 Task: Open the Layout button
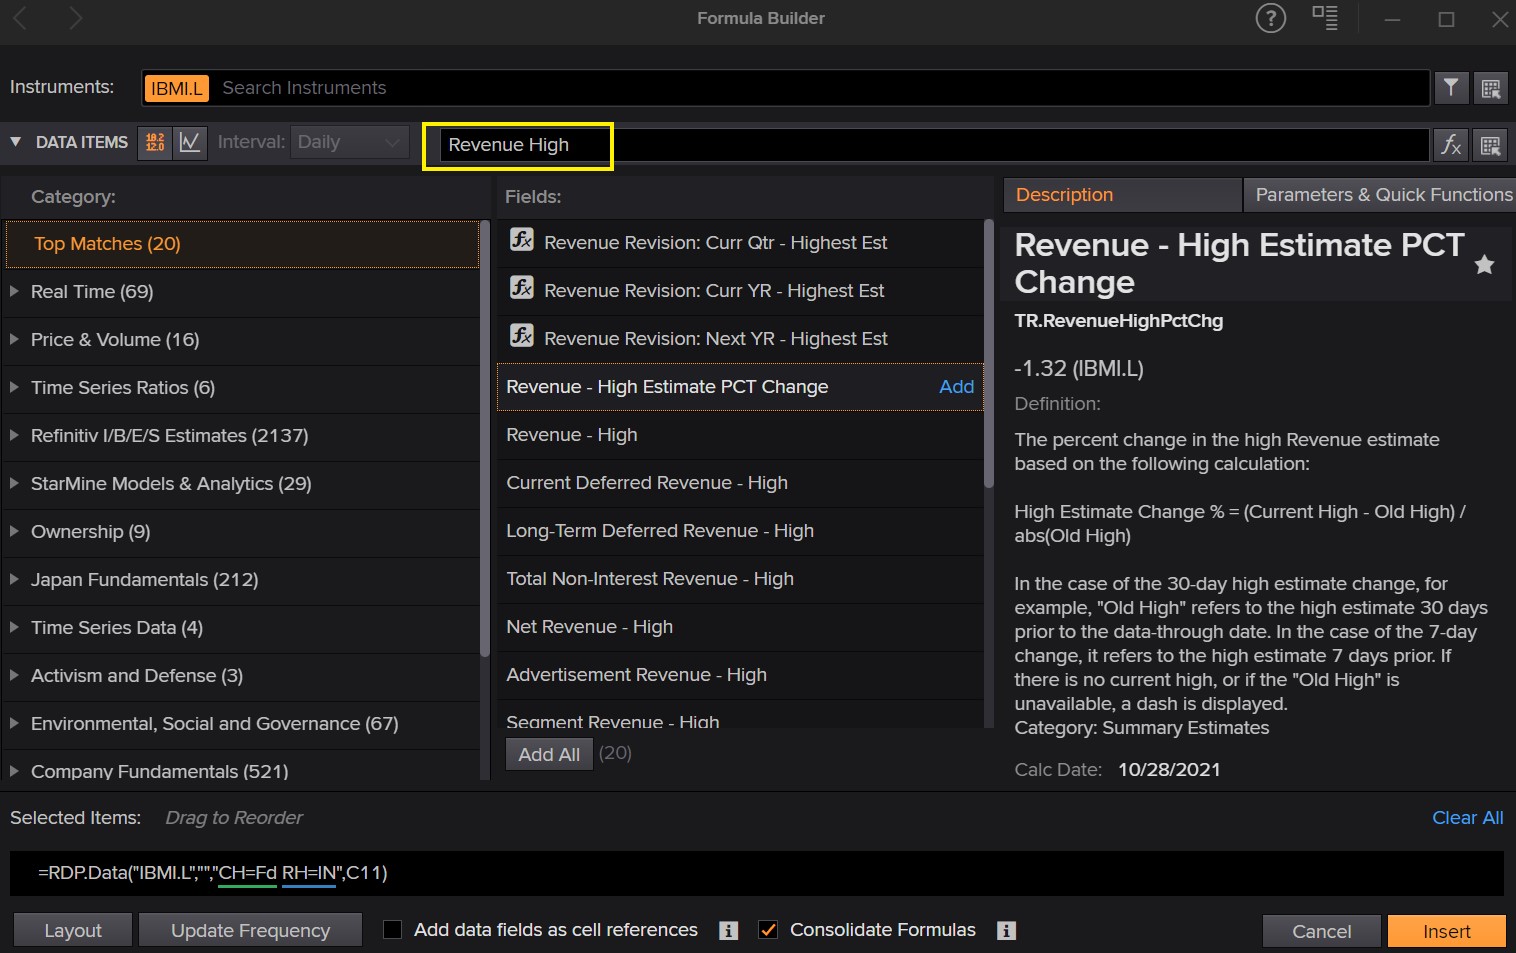[x=73, y=931]
